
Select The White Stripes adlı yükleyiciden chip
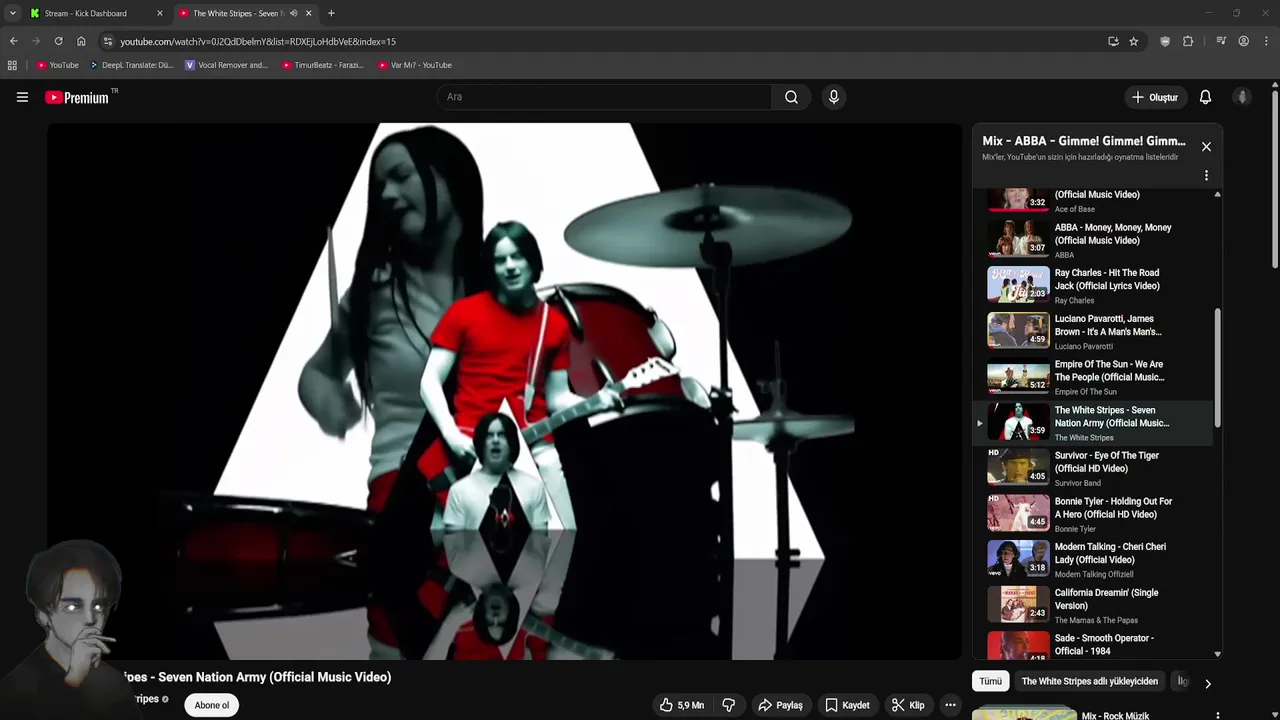[1089, 681]
